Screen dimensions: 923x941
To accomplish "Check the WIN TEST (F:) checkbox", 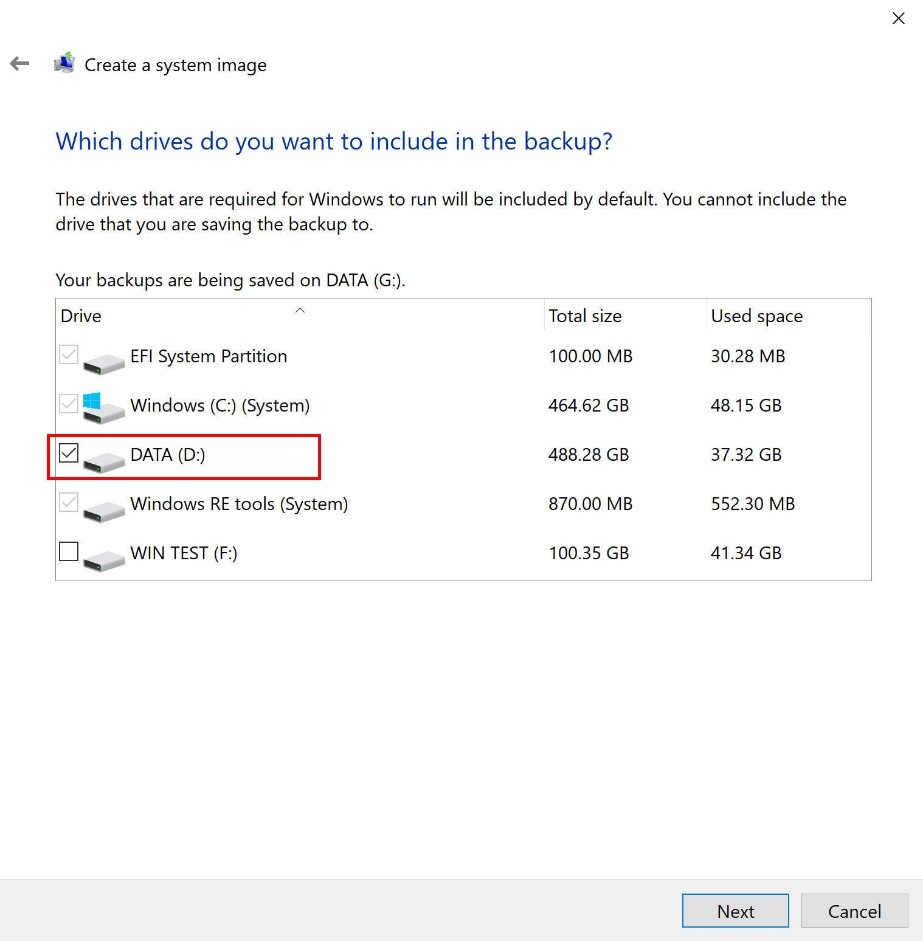I will 69,552.
